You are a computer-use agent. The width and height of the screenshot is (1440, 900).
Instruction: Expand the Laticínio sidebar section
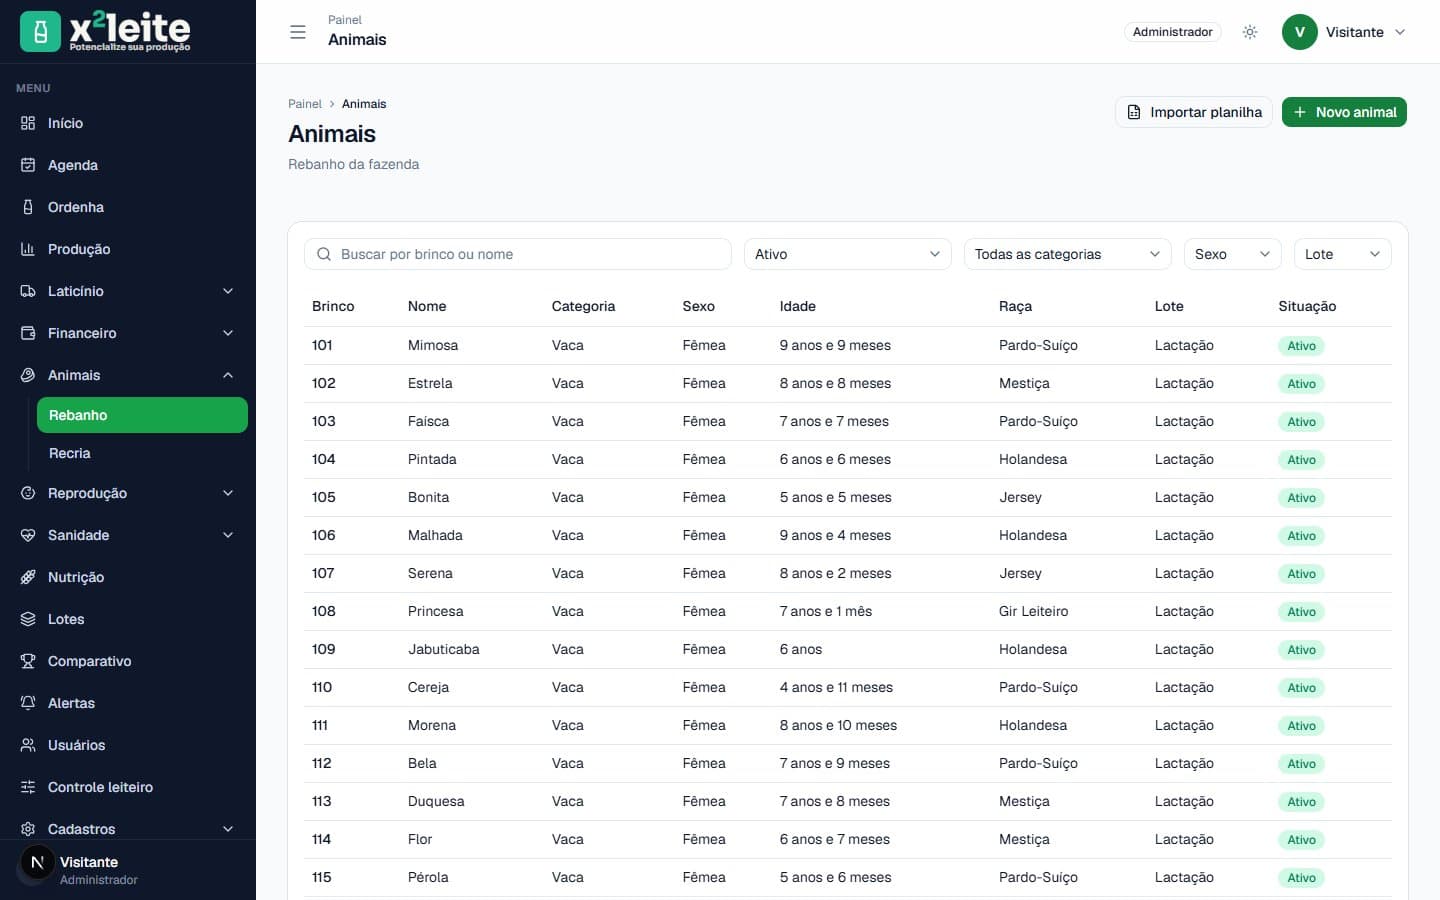click(128, 291)
